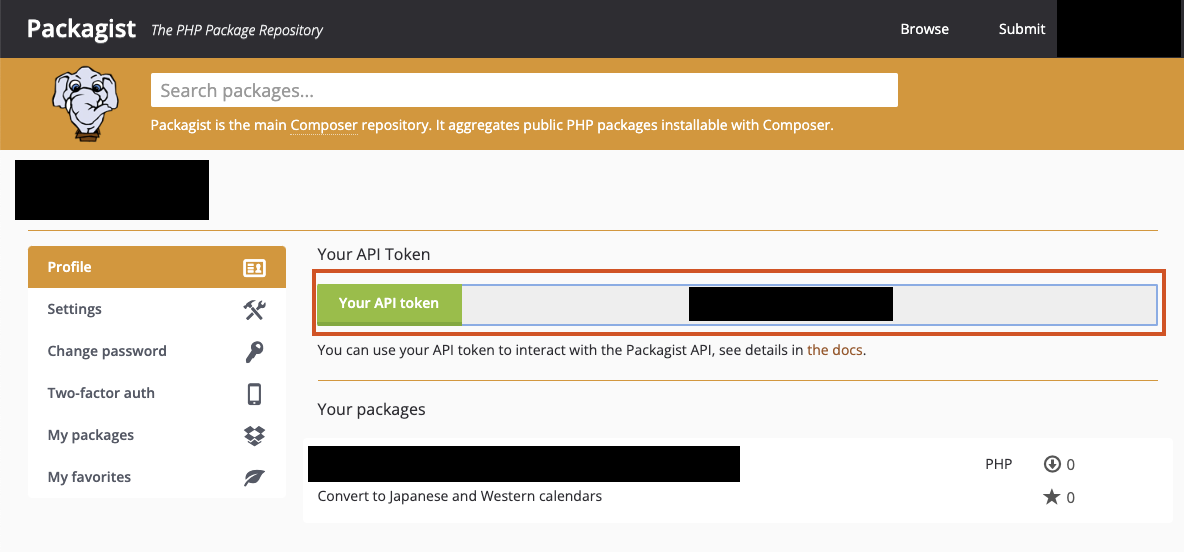This screenshot has width=1184, height=552.
Task: Click the key icon for Change password
Action: click(x=254, y=351)
